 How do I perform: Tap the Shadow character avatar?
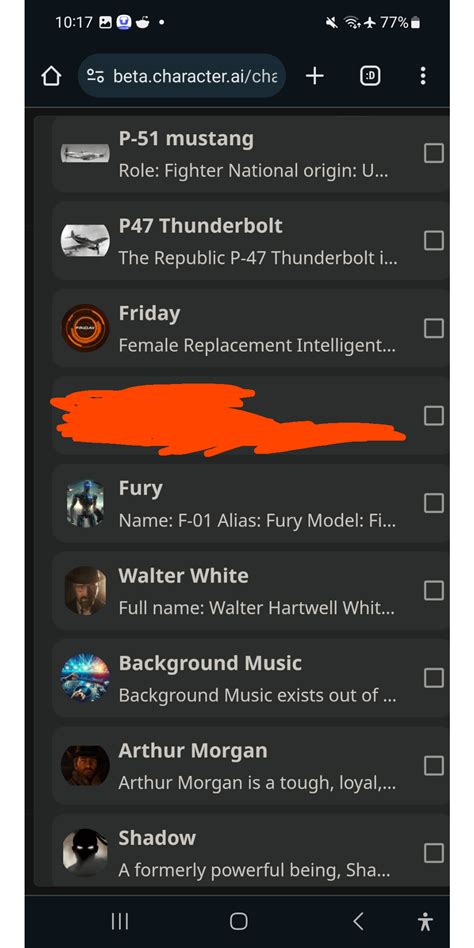[x=85, y=852]
